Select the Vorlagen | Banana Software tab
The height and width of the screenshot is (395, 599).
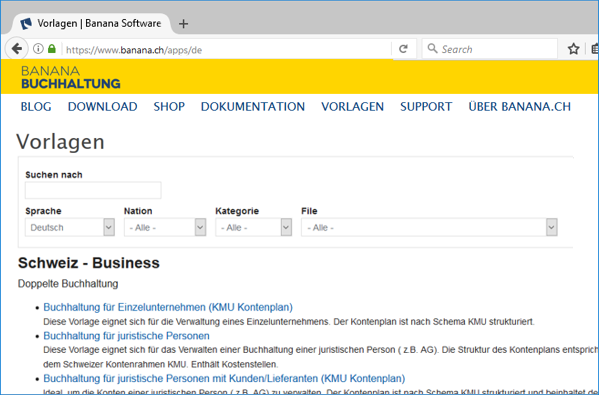coord(92,24)
